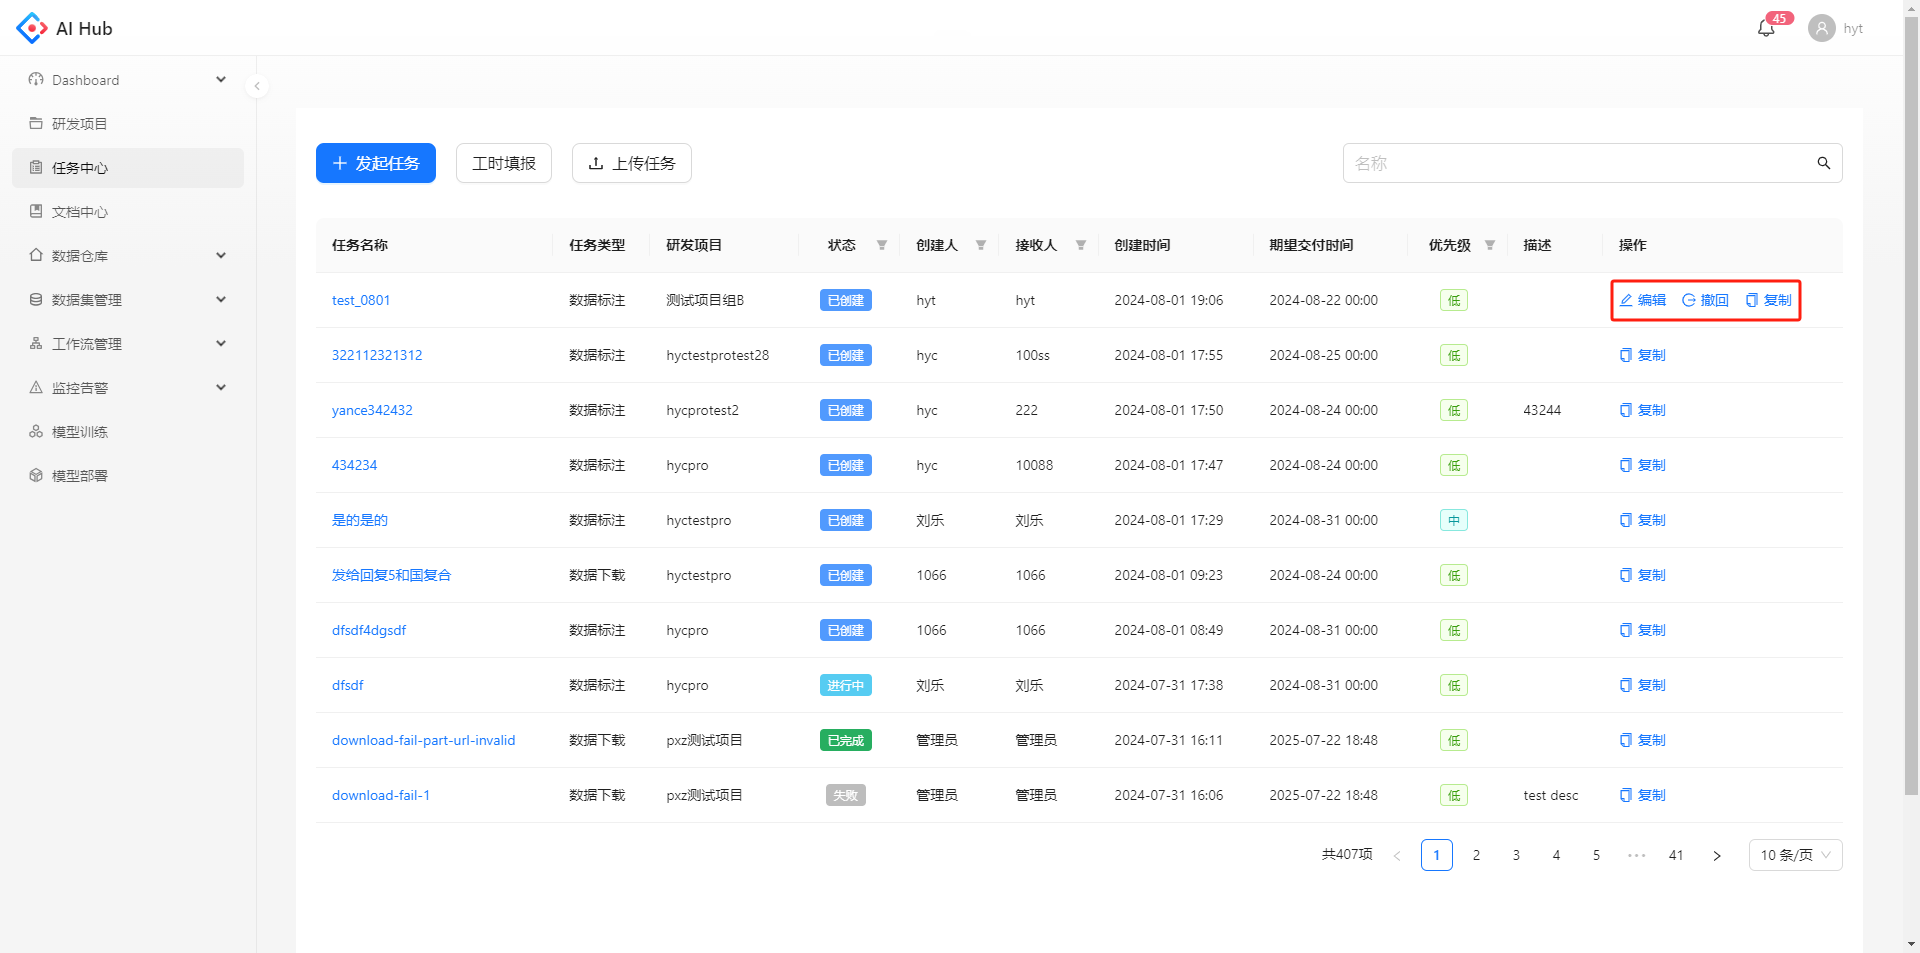Copy the 434234 task
This screenshot has height=953, width=1920.
pos(1643,465)
